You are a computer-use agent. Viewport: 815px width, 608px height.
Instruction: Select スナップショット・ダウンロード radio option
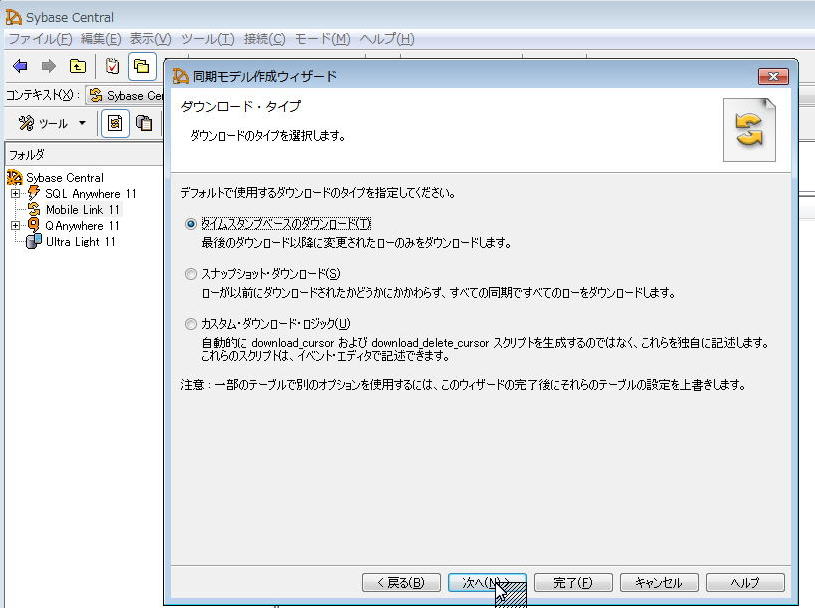(x=191, y=274)
